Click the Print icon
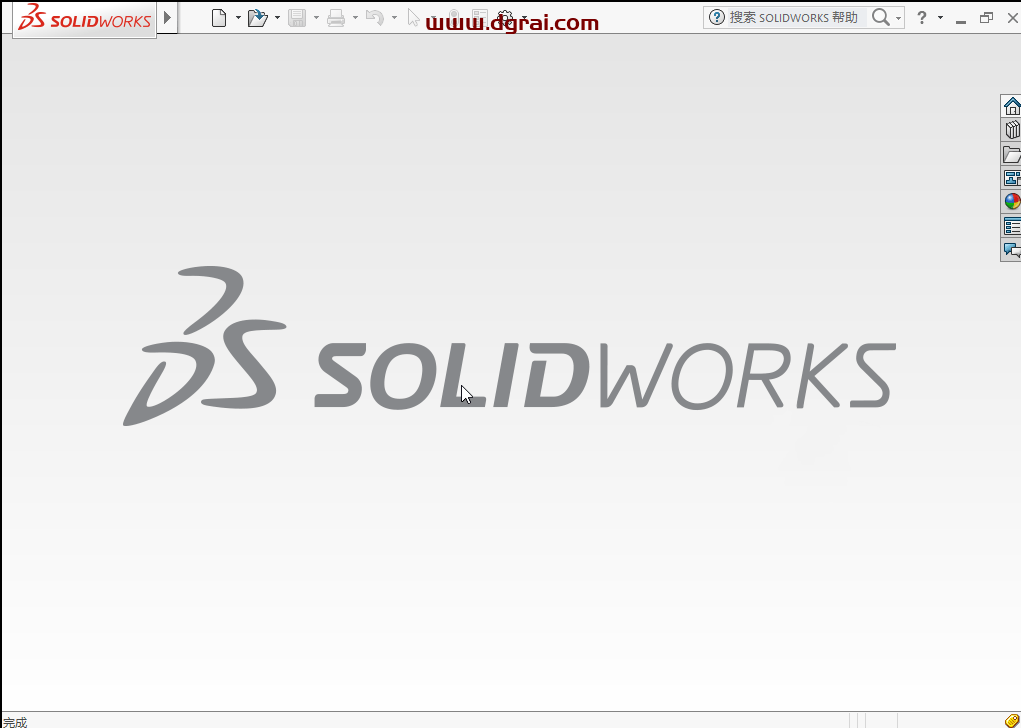The image size is (1021, 728). (x=336, y=18)
